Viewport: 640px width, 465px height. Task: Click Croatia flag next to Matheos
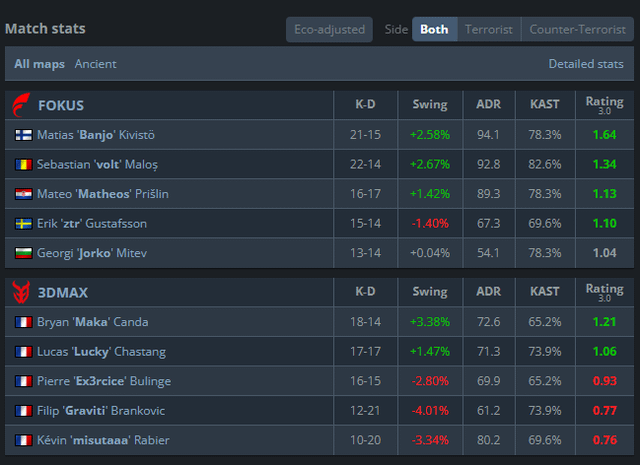23,194
